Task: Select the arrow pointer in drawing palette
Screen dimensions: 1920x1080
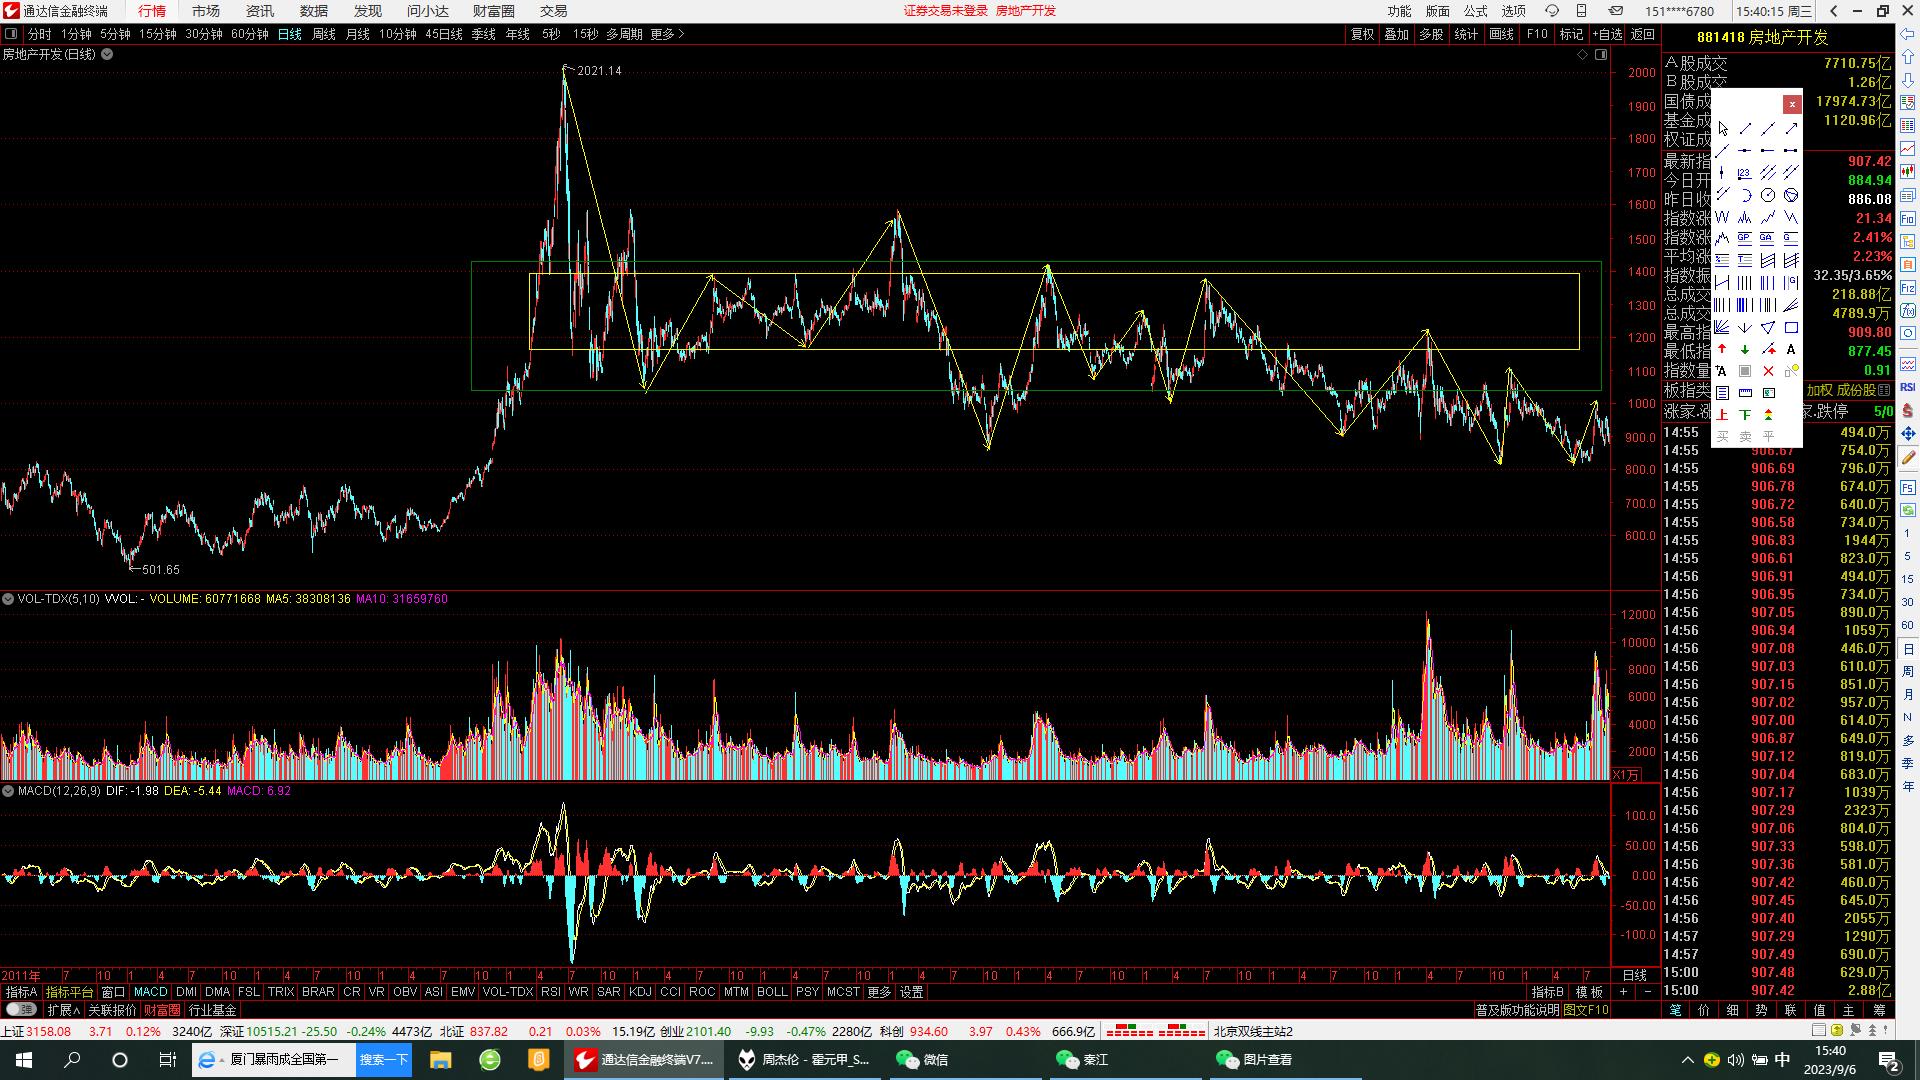Action: pos(1722,129)
